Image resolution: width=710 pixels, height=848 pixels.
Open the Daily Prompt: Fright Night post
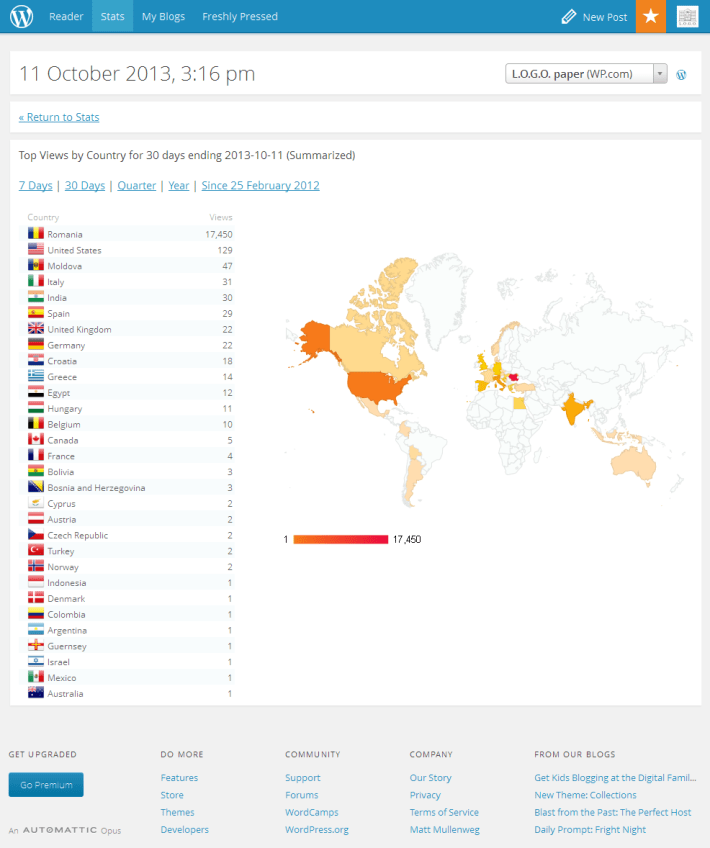click(590, 829)
